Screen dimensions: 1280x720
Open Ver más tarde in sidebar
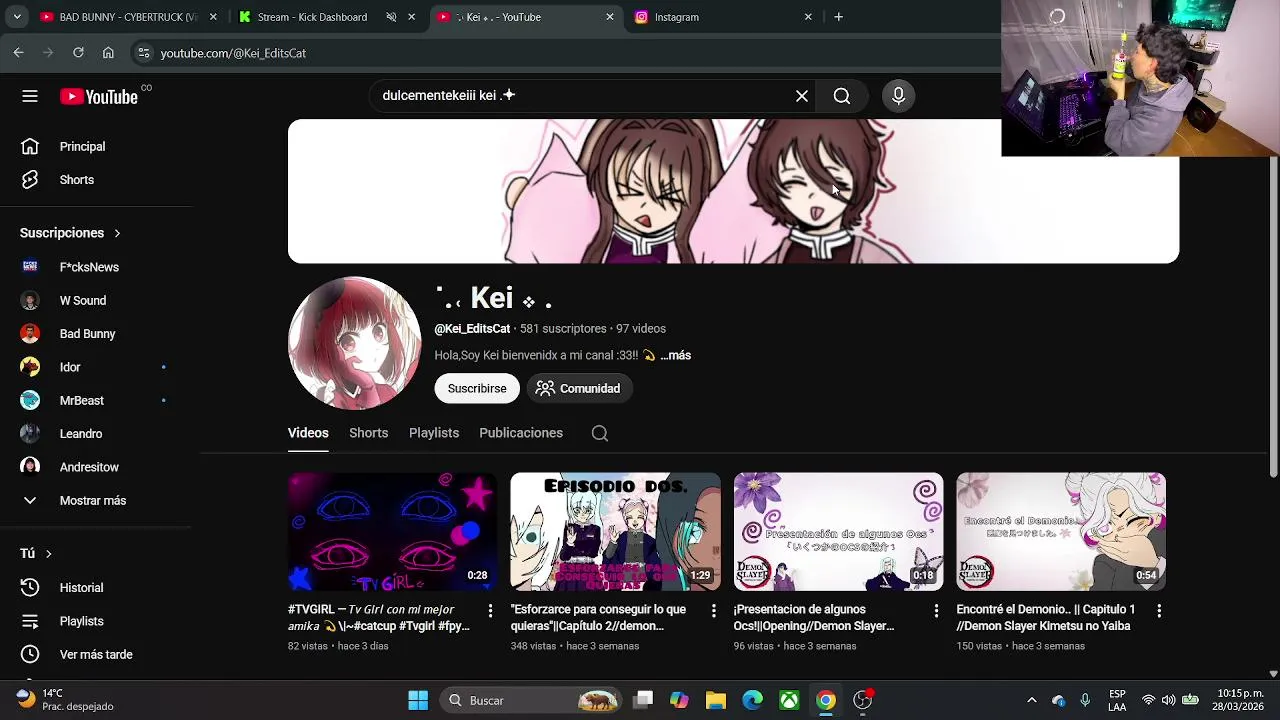[96, 655]
